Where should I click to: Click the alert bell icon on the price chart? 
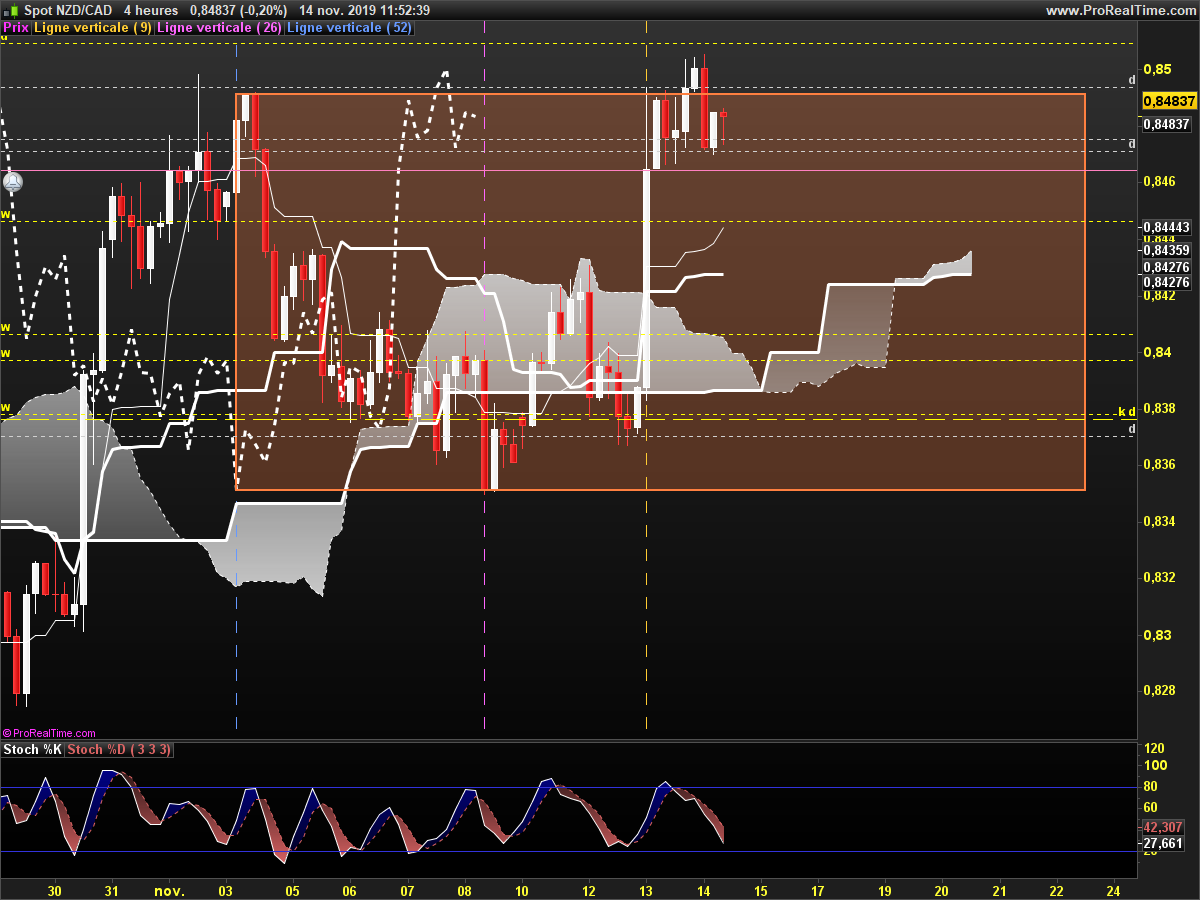13,183
